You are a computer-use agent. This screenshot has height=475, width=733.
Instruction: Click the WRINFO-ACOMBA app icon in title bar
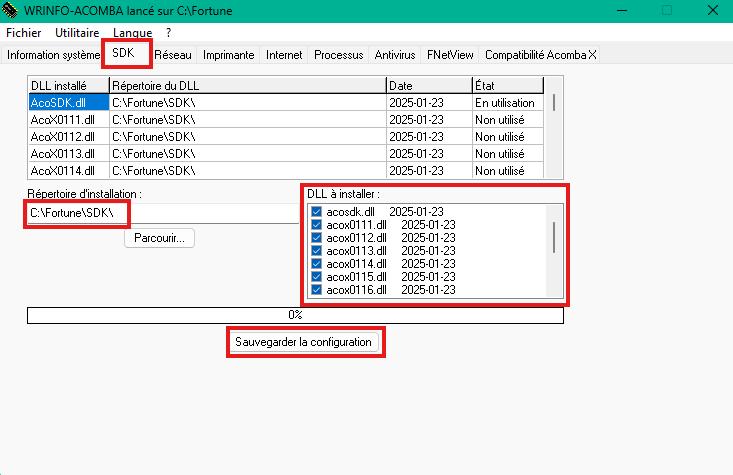(11, 10)
